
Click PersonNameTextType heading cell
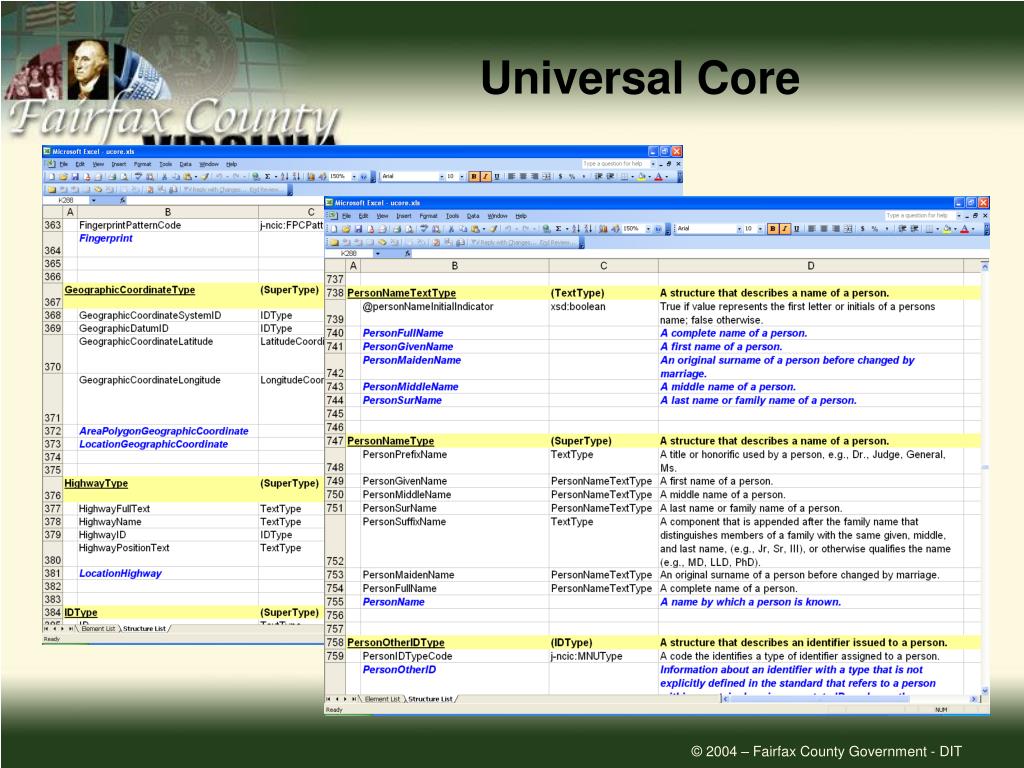coord(401,293)
